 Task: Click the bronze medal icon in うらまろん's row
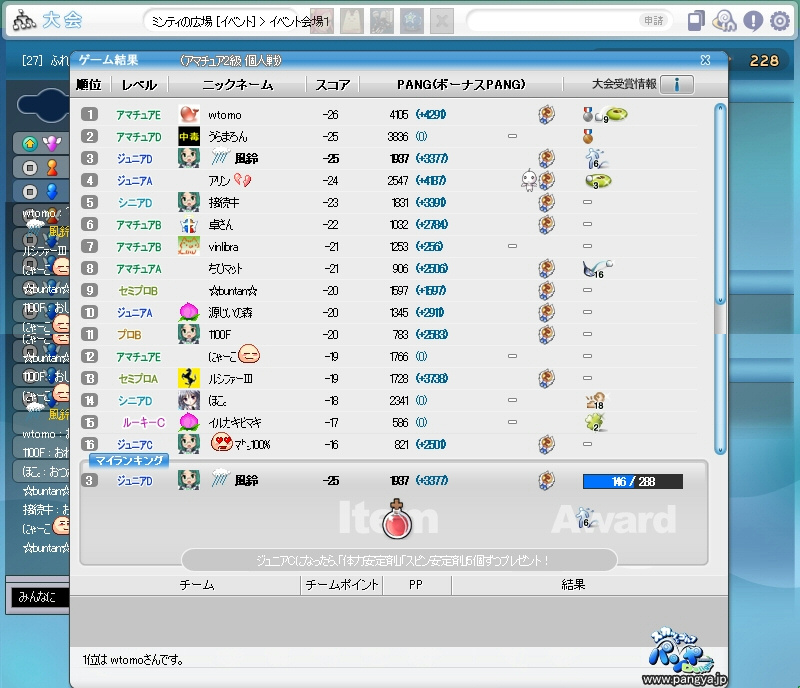589,137
